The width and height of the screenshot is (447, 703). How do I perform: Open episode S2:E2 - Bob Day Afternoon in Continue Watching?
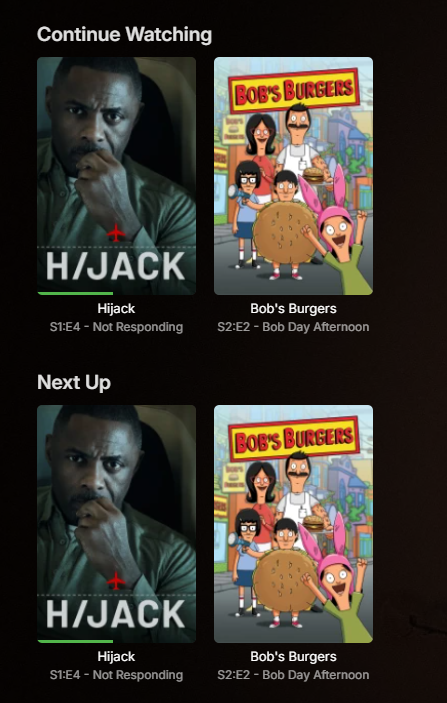293,327
